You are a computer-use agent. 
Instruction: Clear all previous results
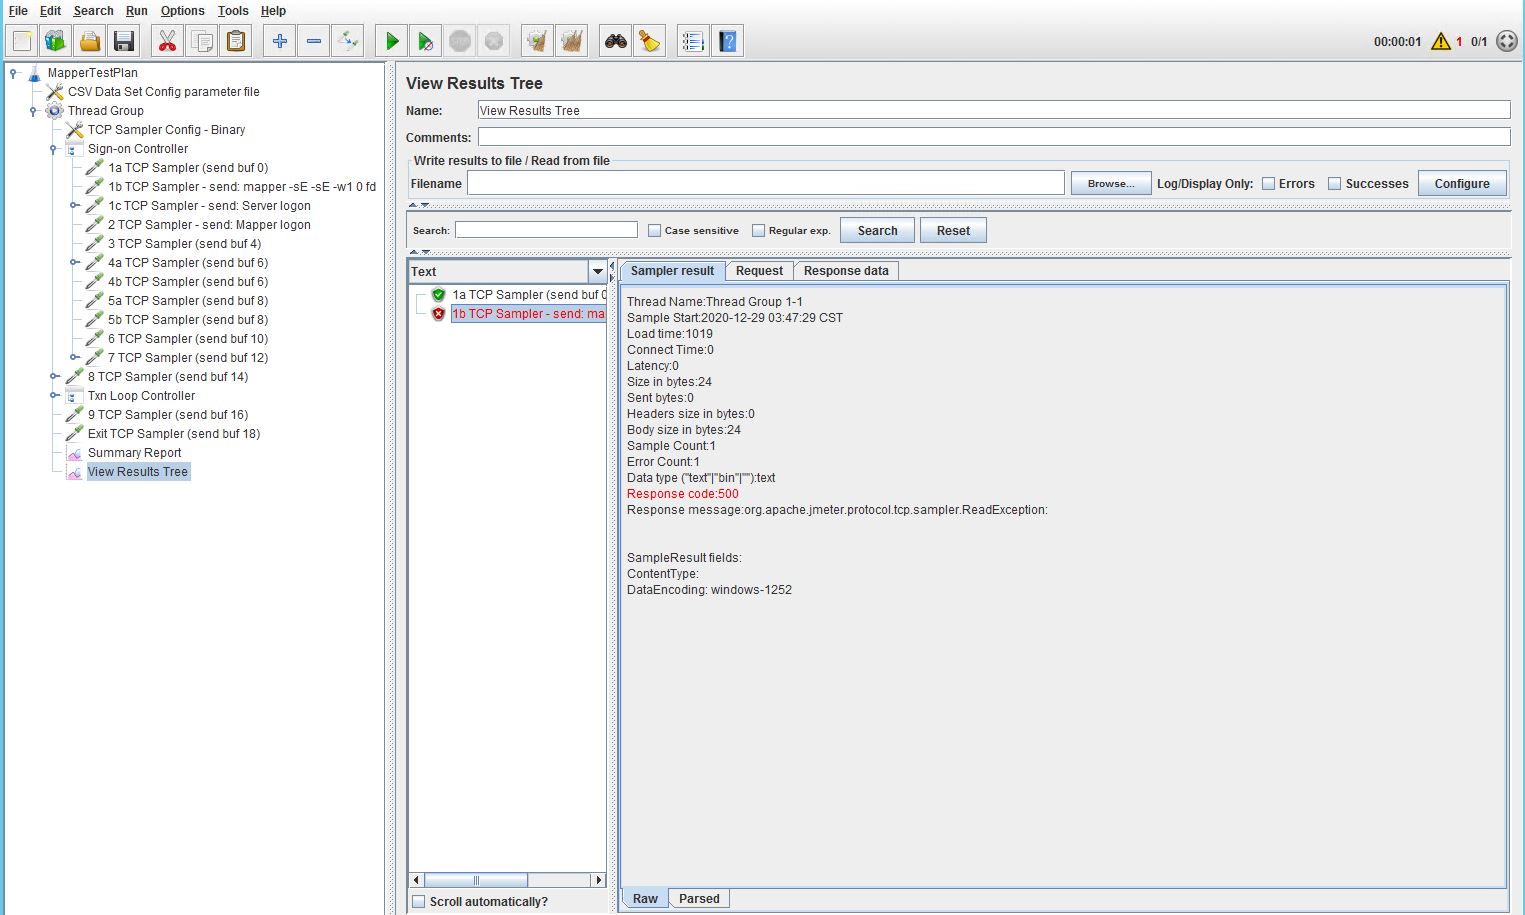point(571,41)
